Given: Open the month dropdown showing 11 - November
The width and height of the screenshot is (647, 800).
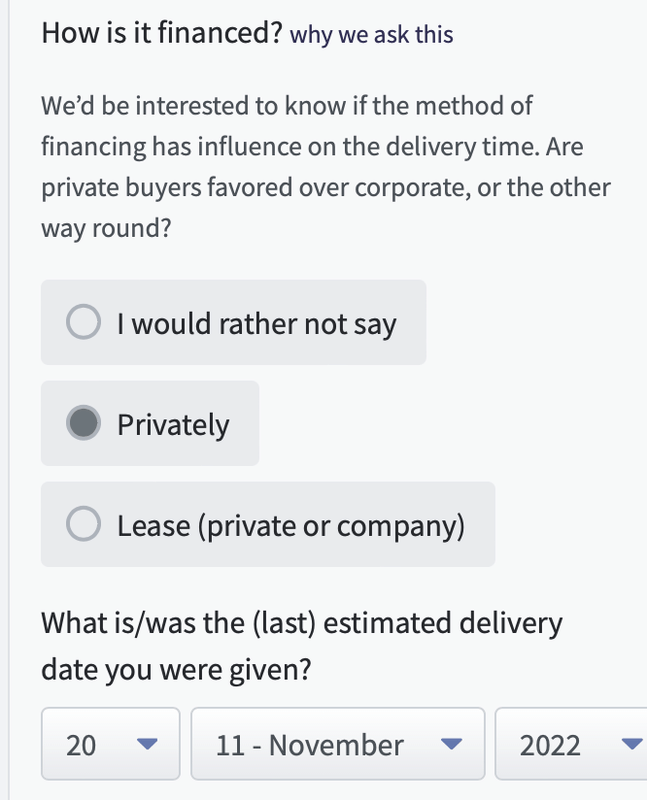Looking at the screenshot, I should point(337,744).
